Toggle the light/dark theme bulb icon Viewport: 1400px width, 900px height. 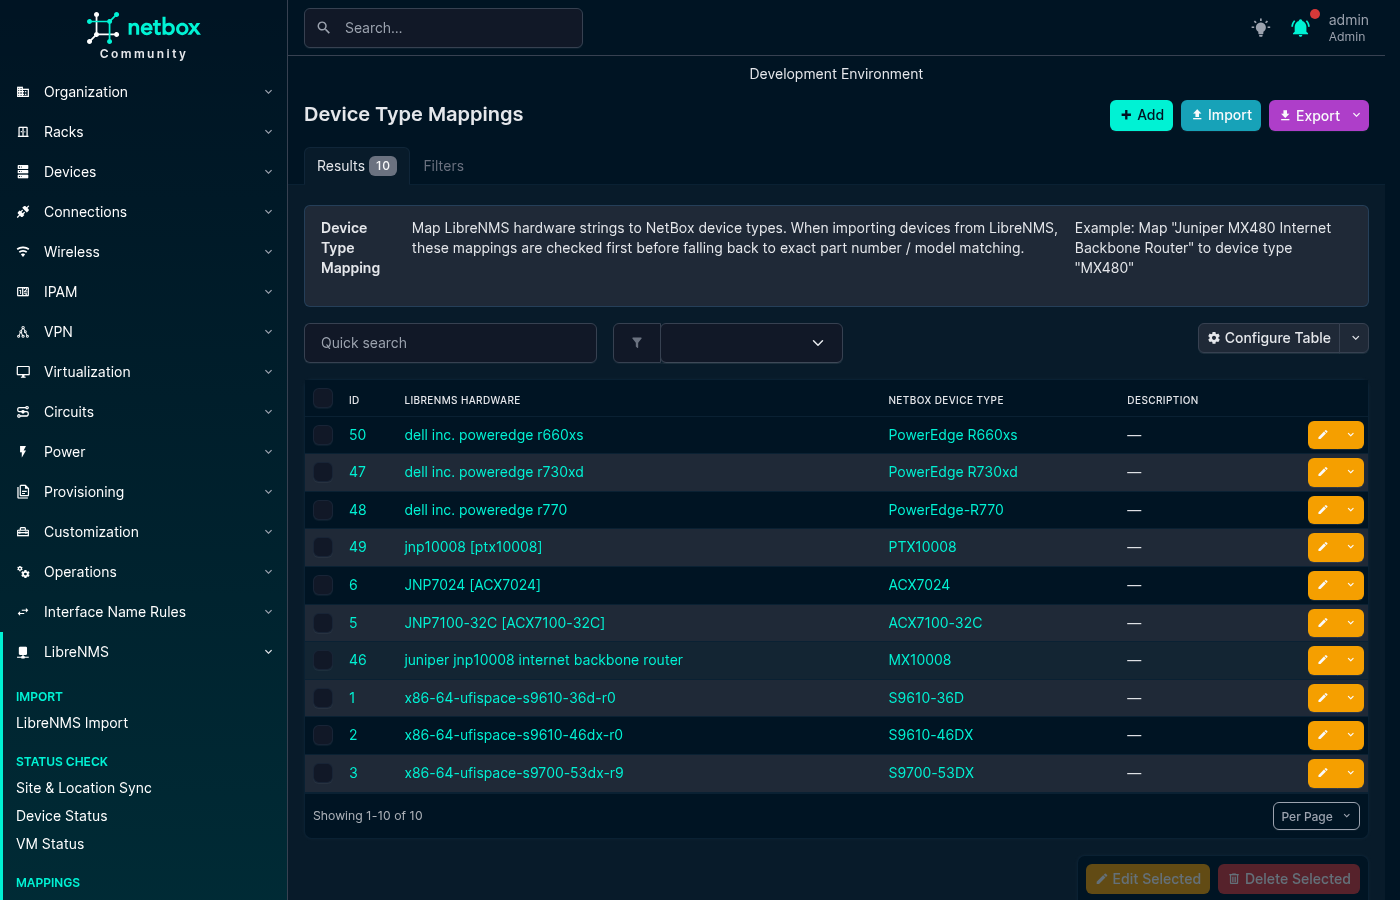click(x=1261, y=28)
